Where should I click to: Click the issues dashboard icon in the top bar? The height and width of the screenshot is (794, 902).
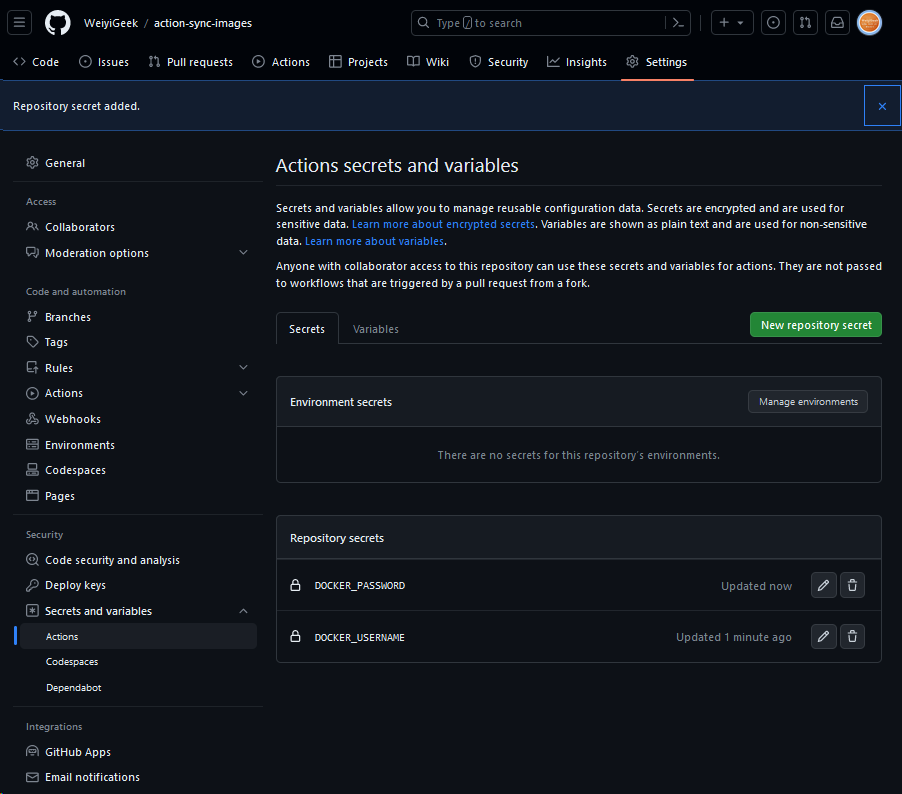(773, 22)
